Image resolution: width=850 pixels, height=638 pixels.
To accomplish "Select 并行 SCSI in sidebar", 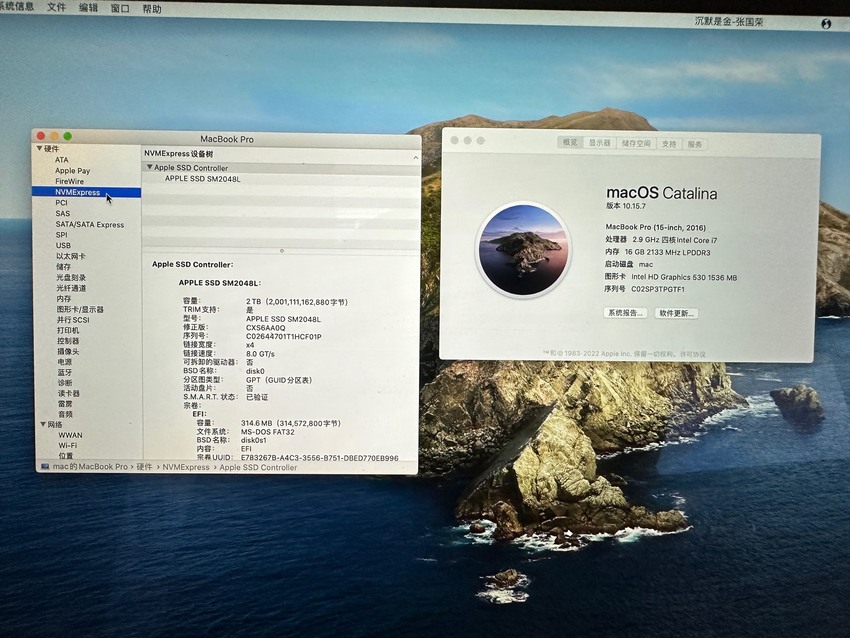I will coord(73,319).
